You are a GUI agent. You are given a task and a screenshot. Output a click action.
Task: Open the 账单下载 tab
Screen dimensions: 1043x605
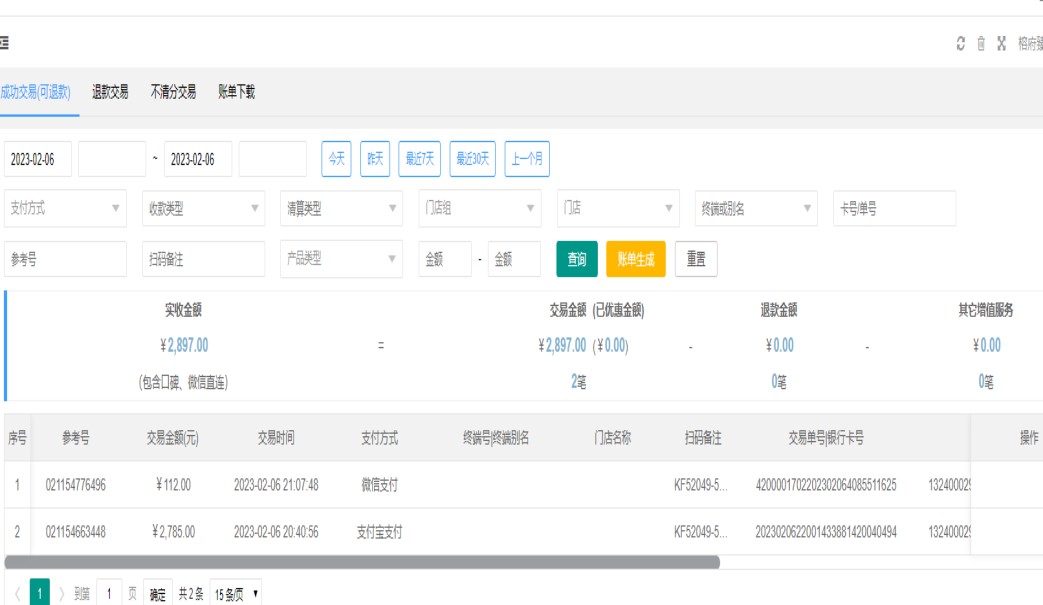pos(236,92)
